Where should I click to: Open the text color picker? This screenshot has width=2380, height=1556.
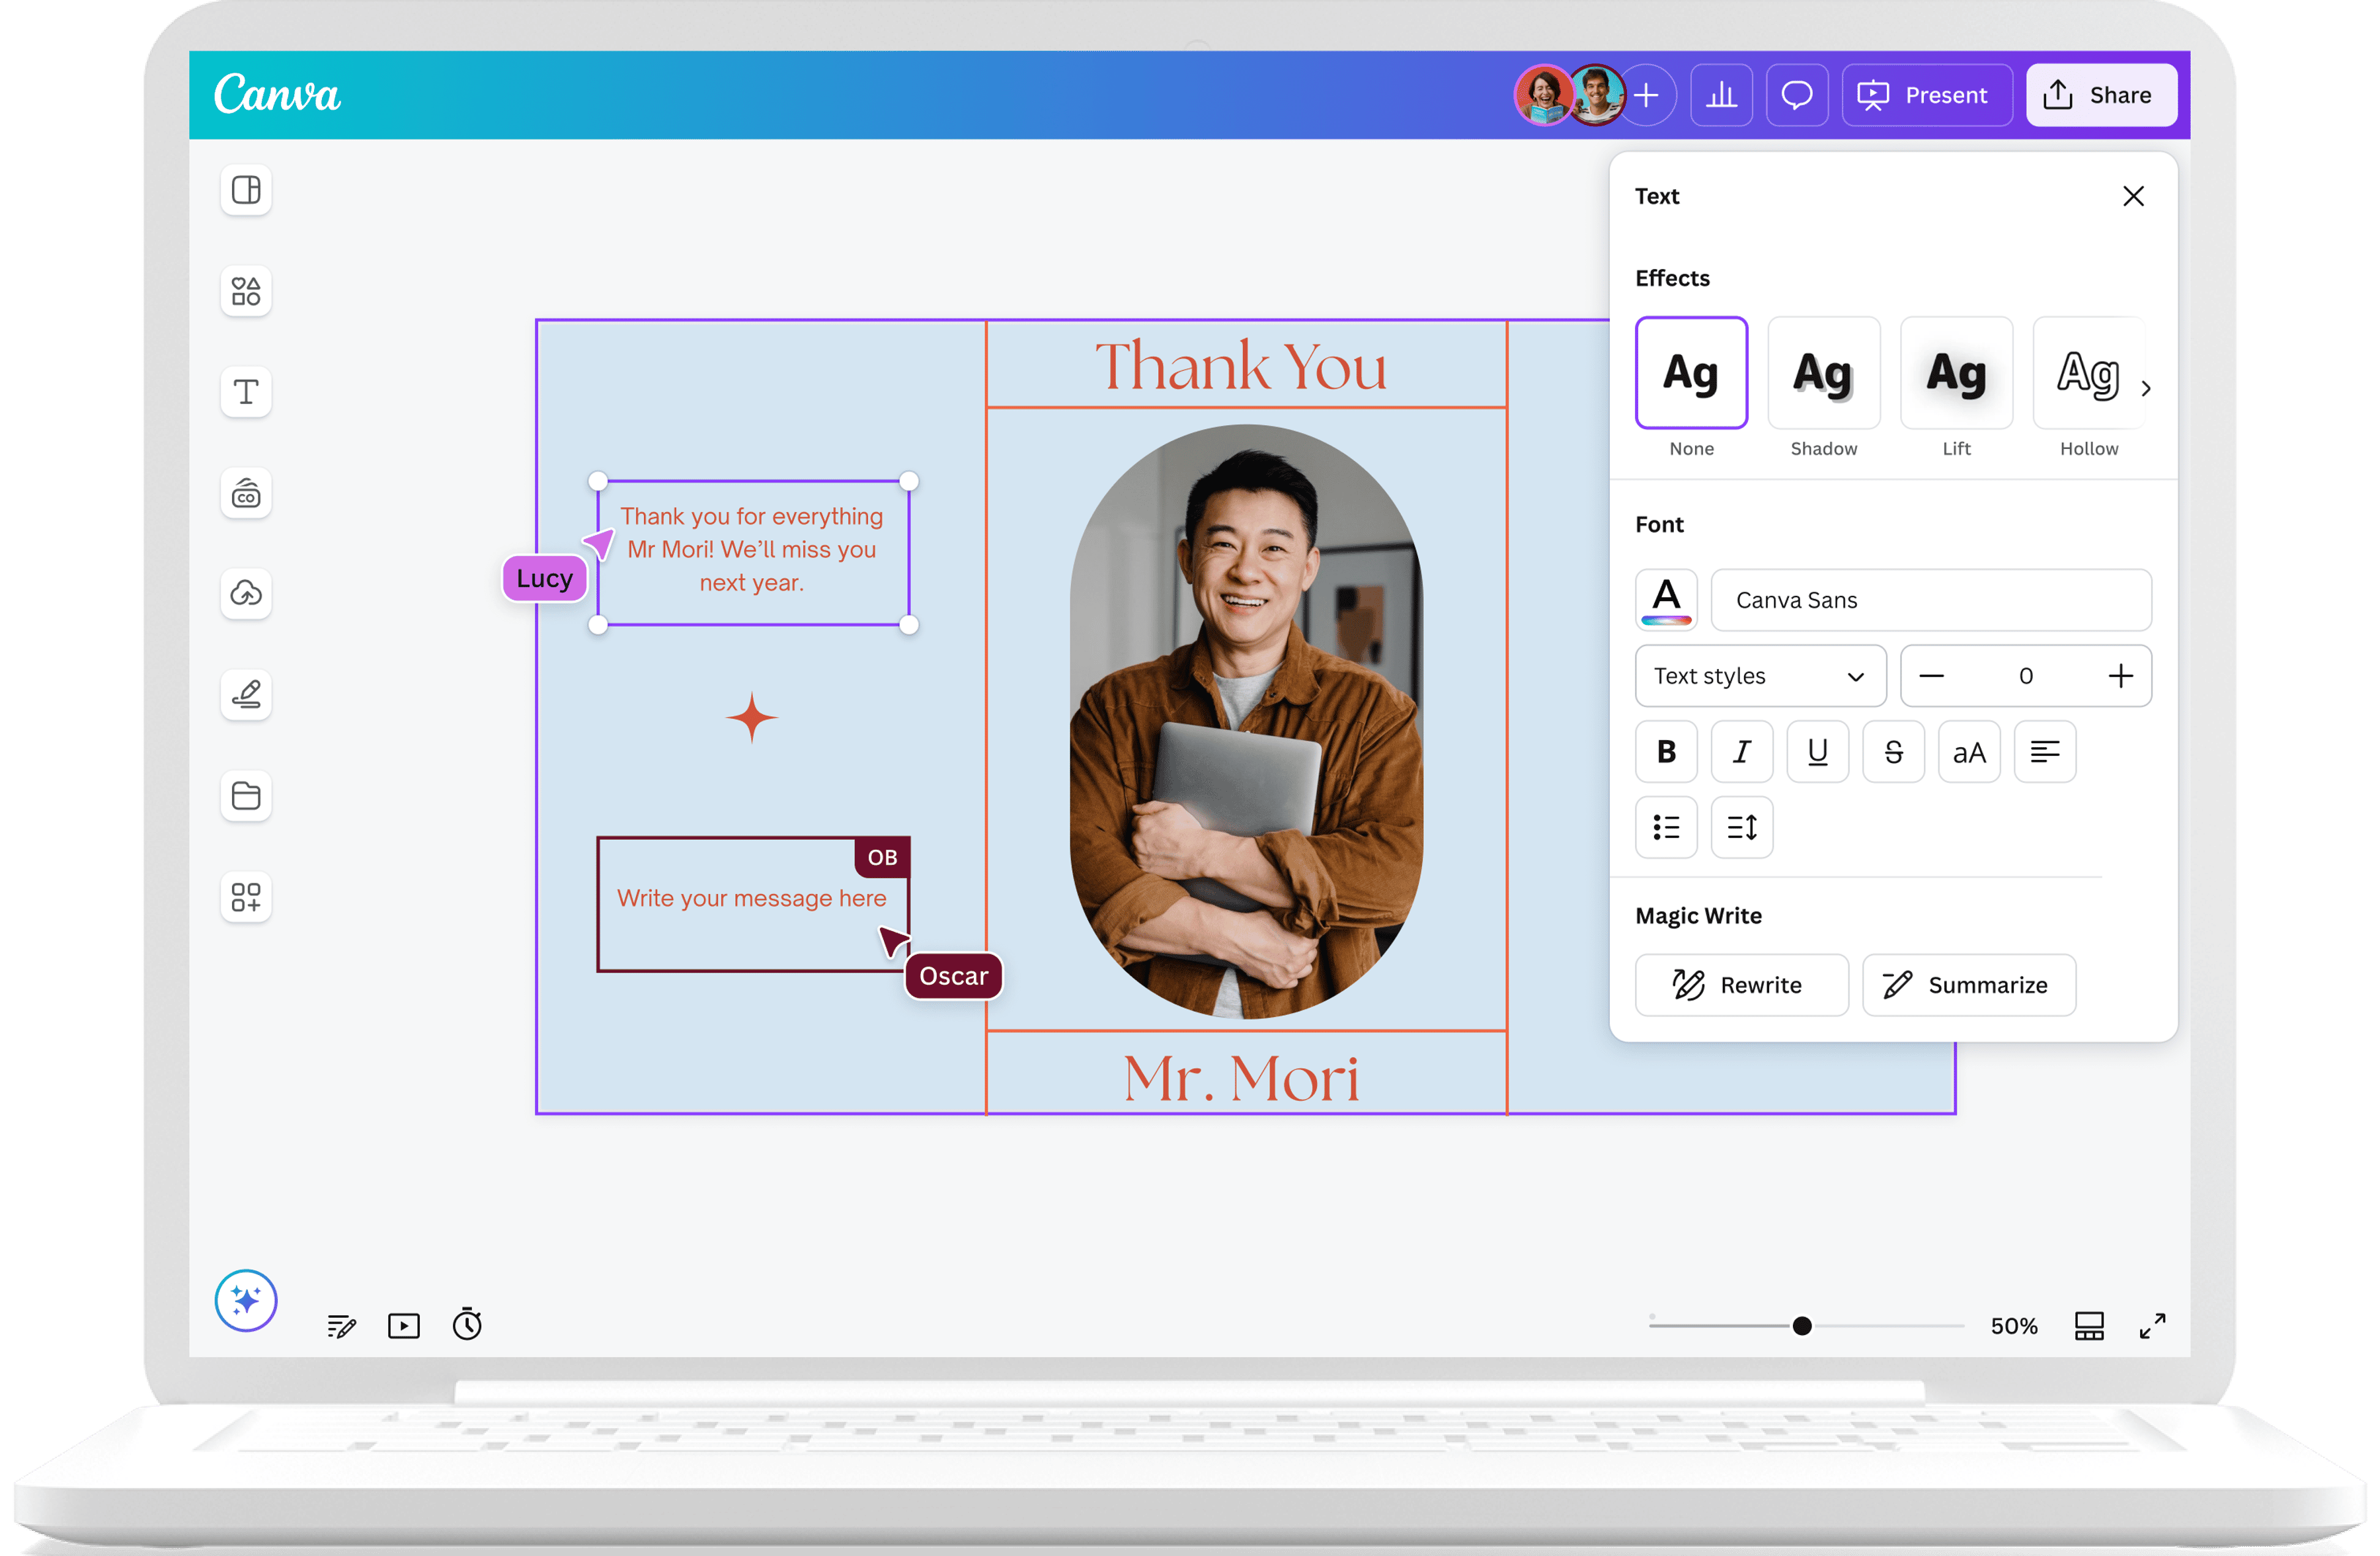click(x=1666, y=600)
